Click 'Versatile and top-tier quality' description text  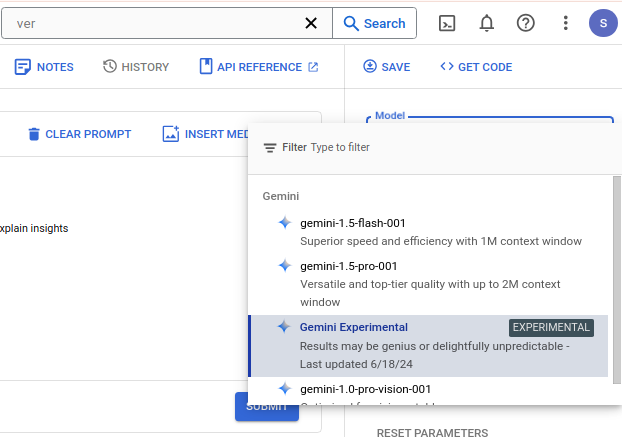click(x=430, y=293)
